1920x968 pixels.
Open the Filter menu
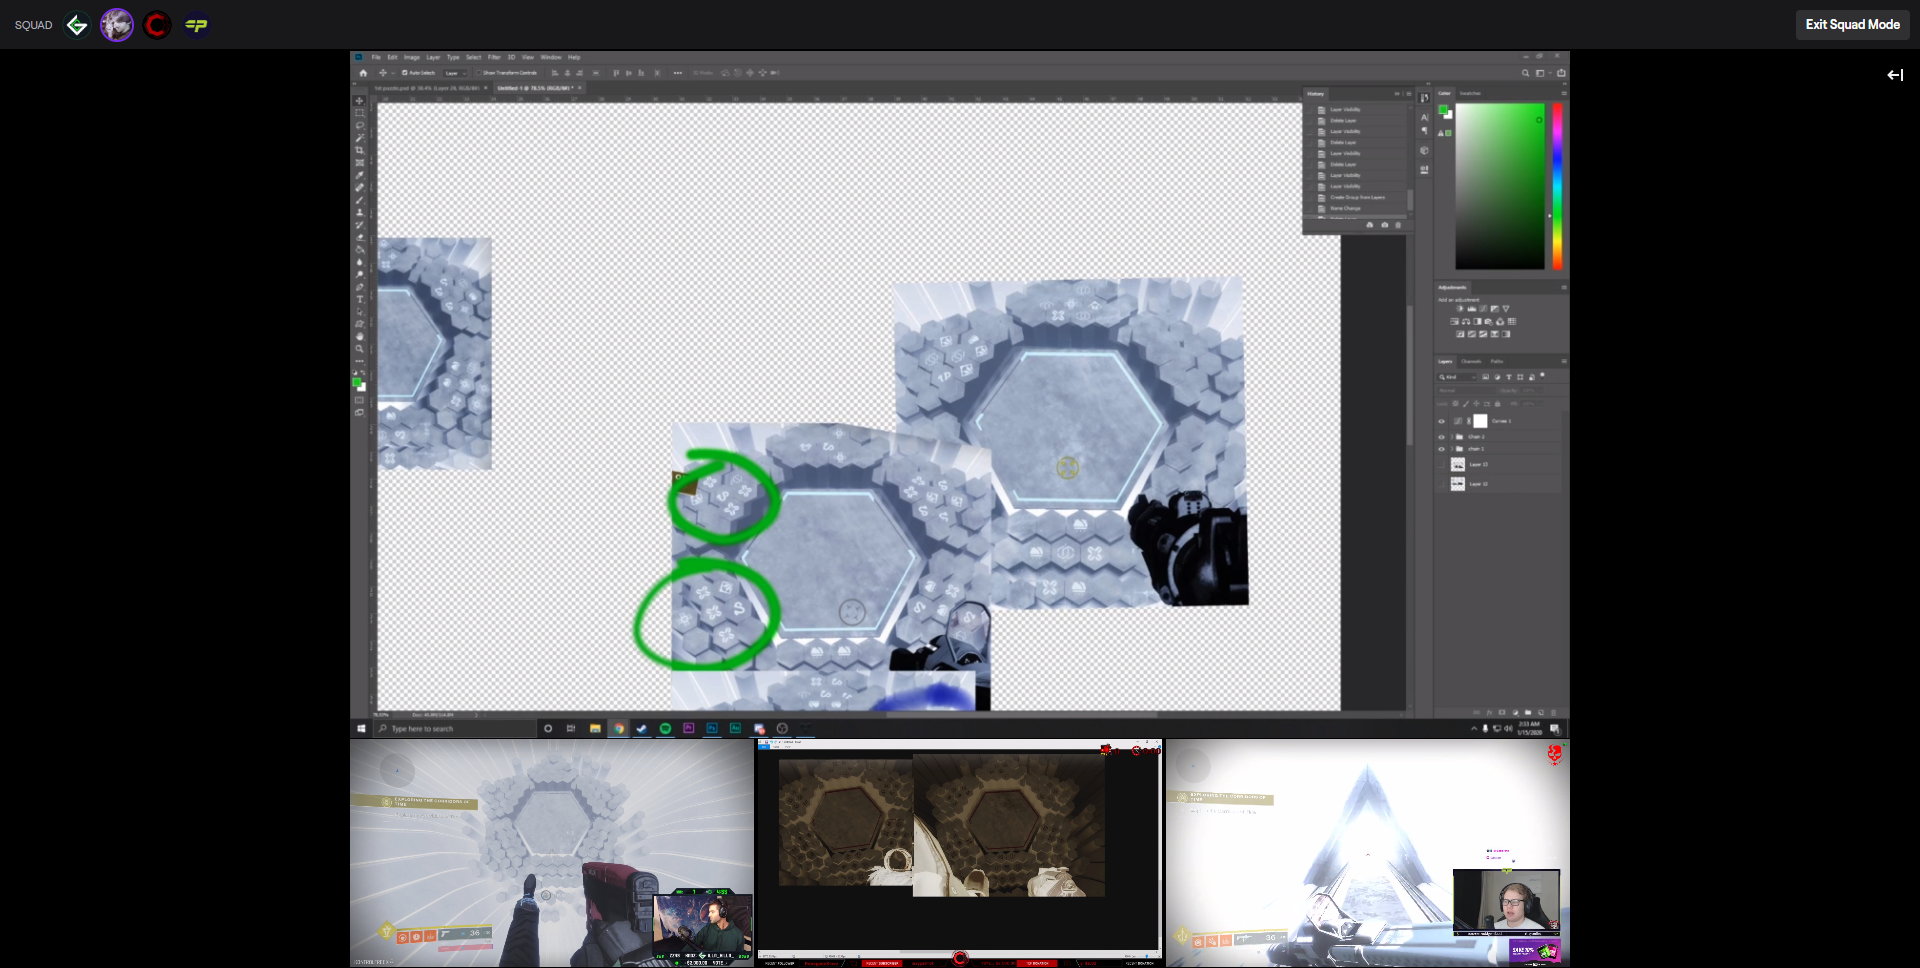point(494,57)
